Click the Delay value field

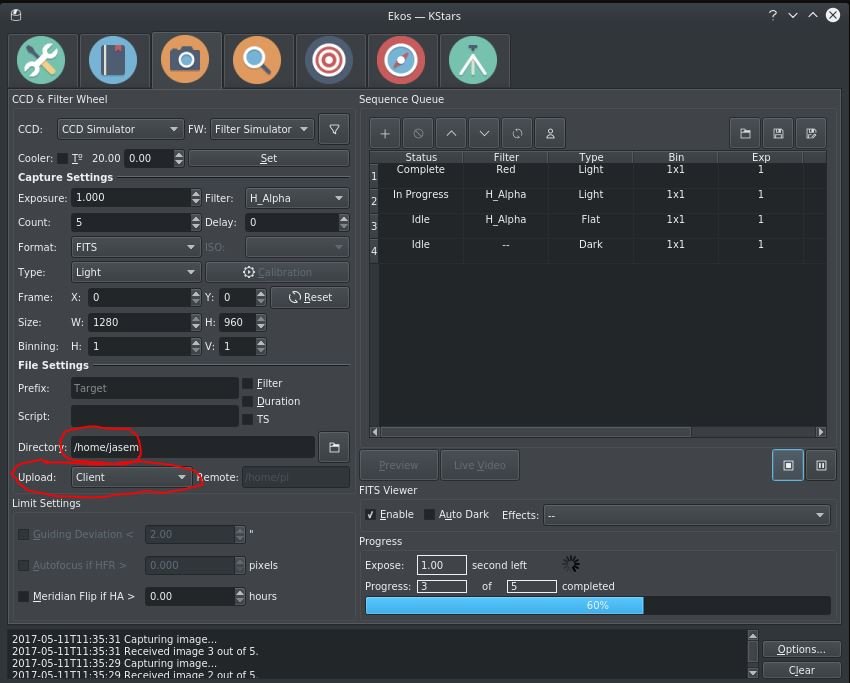pyautogui.click(x=293, y=222)
